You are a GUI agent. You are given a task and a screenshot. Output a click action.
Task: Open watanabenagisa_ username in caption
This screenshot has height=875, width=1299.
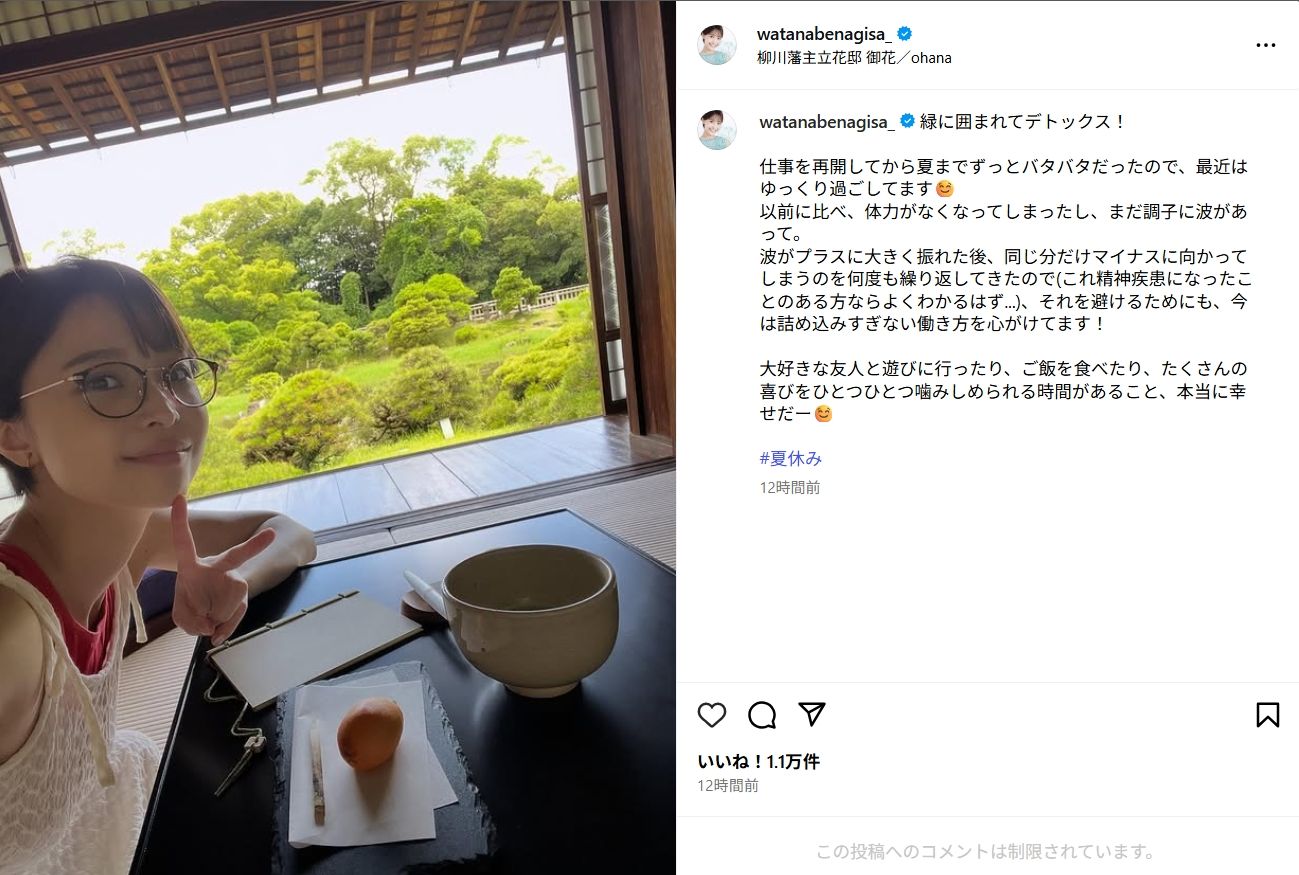pyautogui.click(x=827, y=122)
